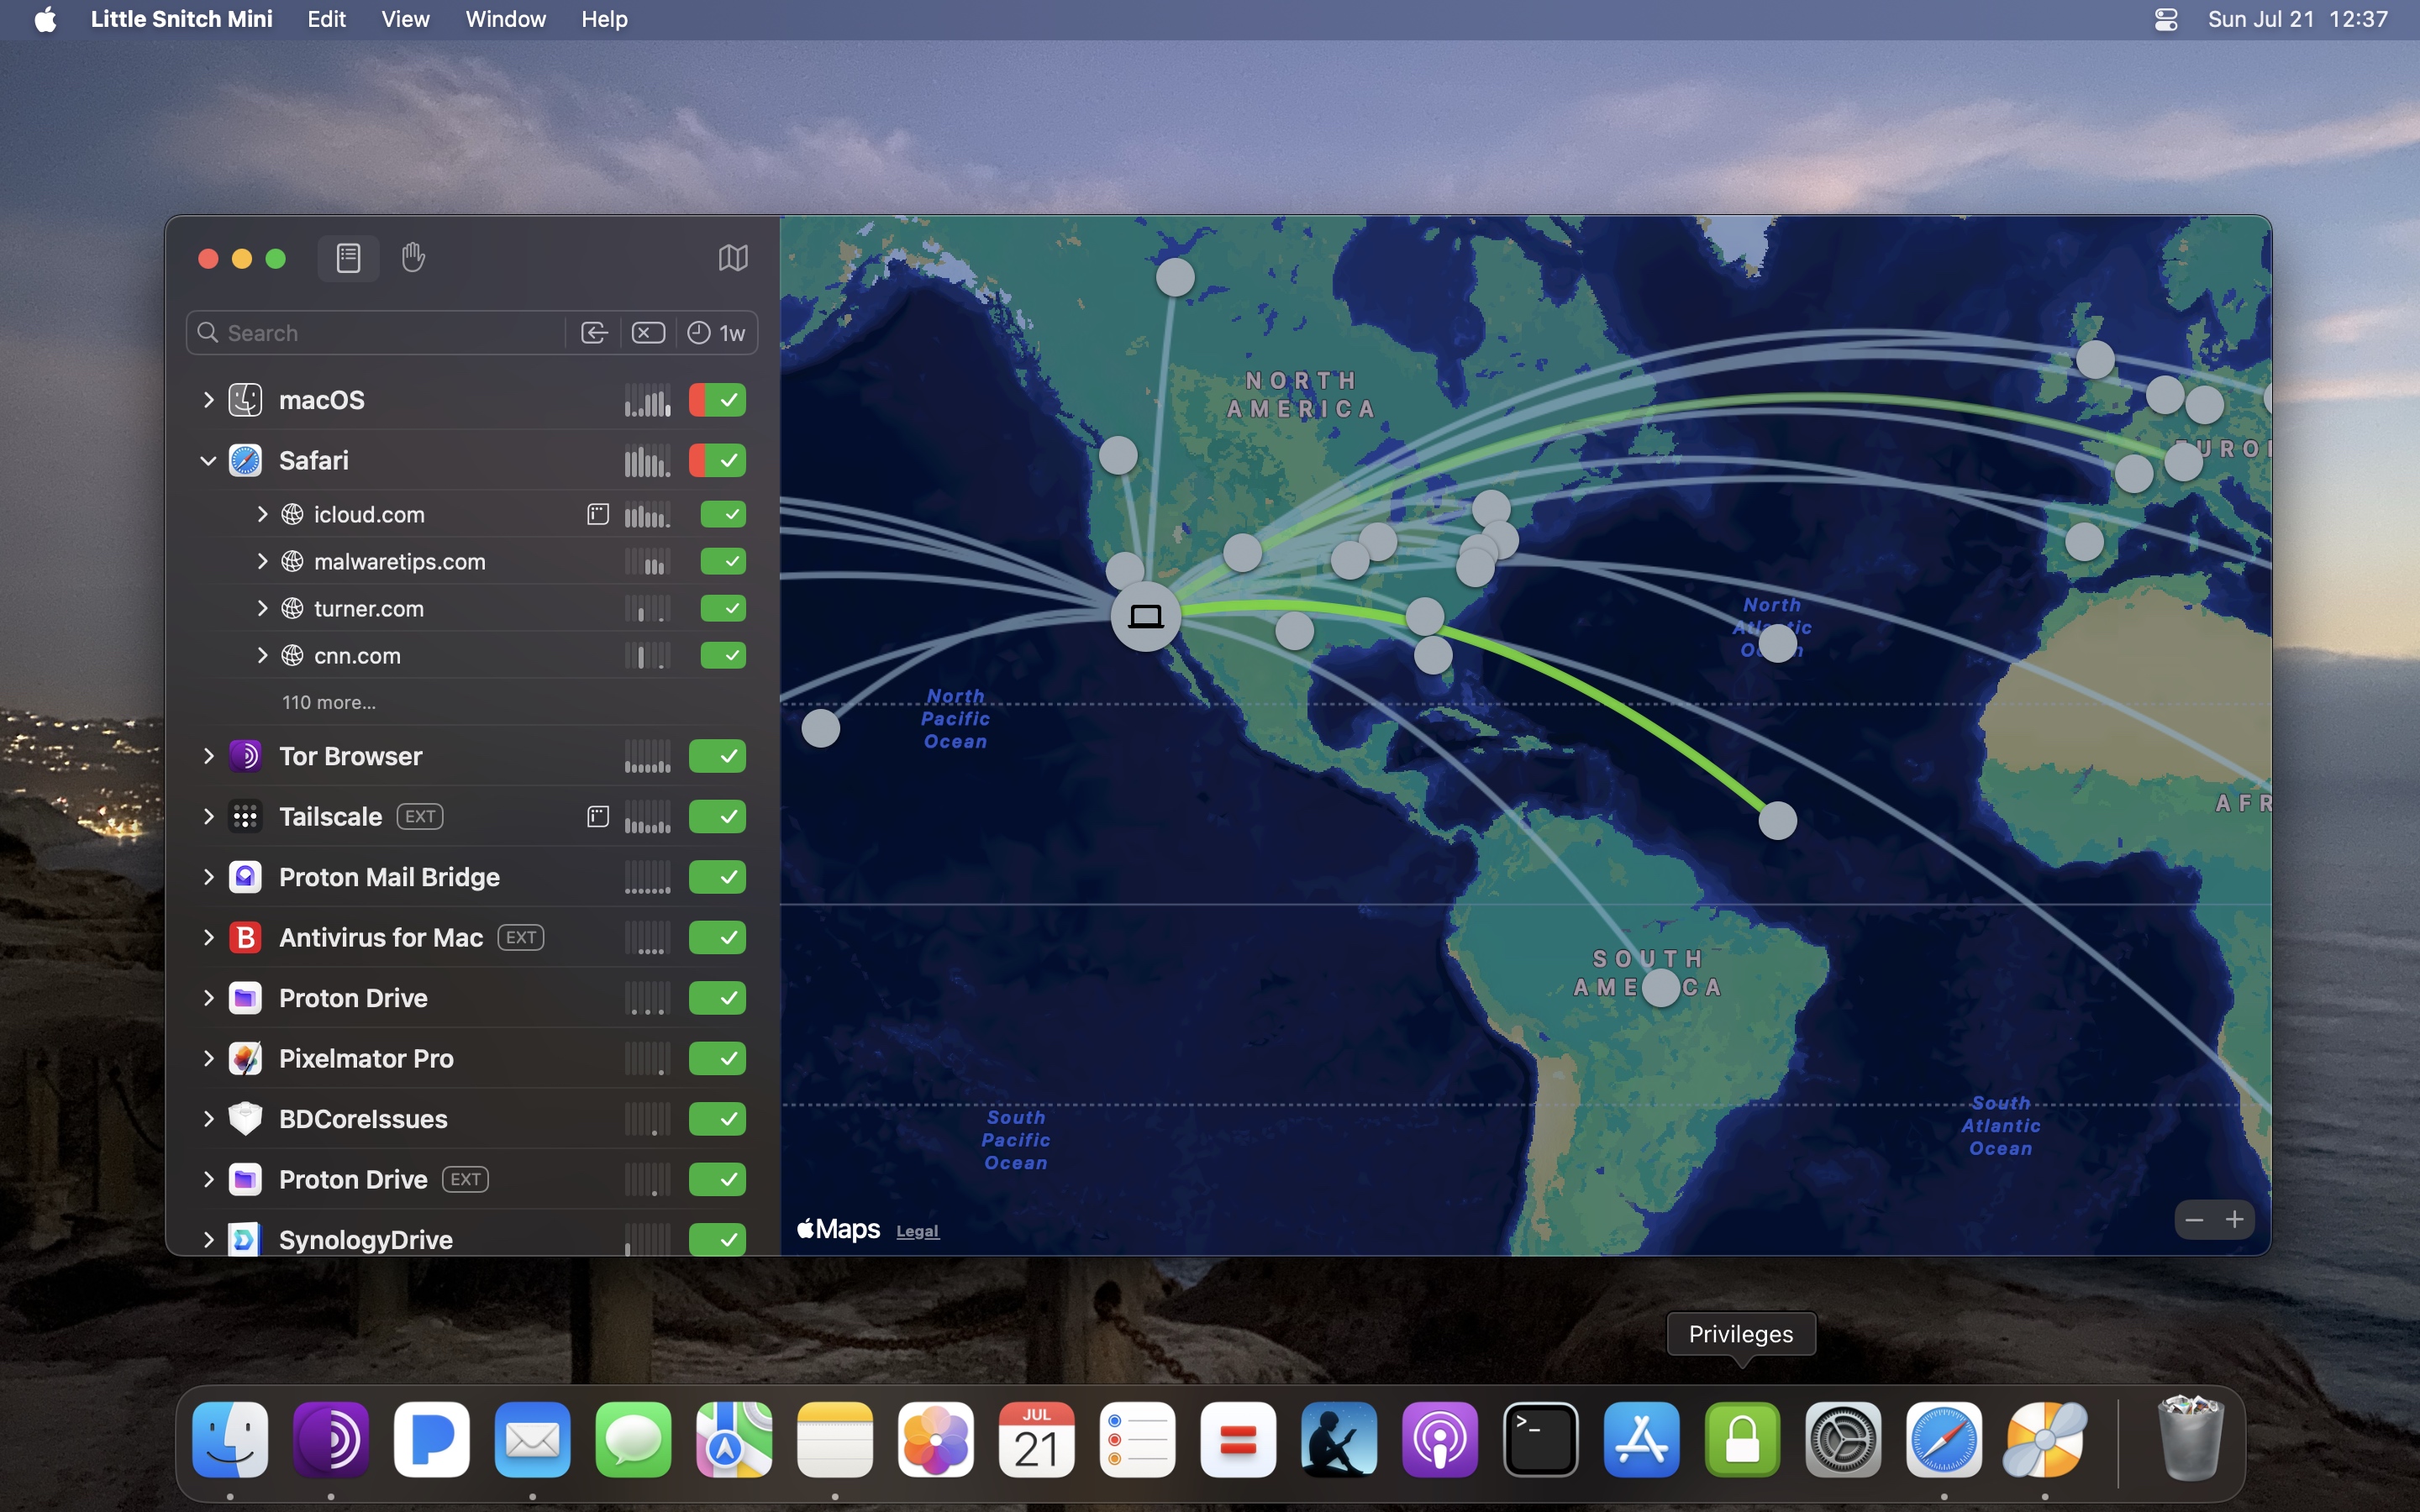The width and height of the screenshot is (2420, 1512).
Task: Click the note icon in icloud.com row
Action: tap(597, 515)
